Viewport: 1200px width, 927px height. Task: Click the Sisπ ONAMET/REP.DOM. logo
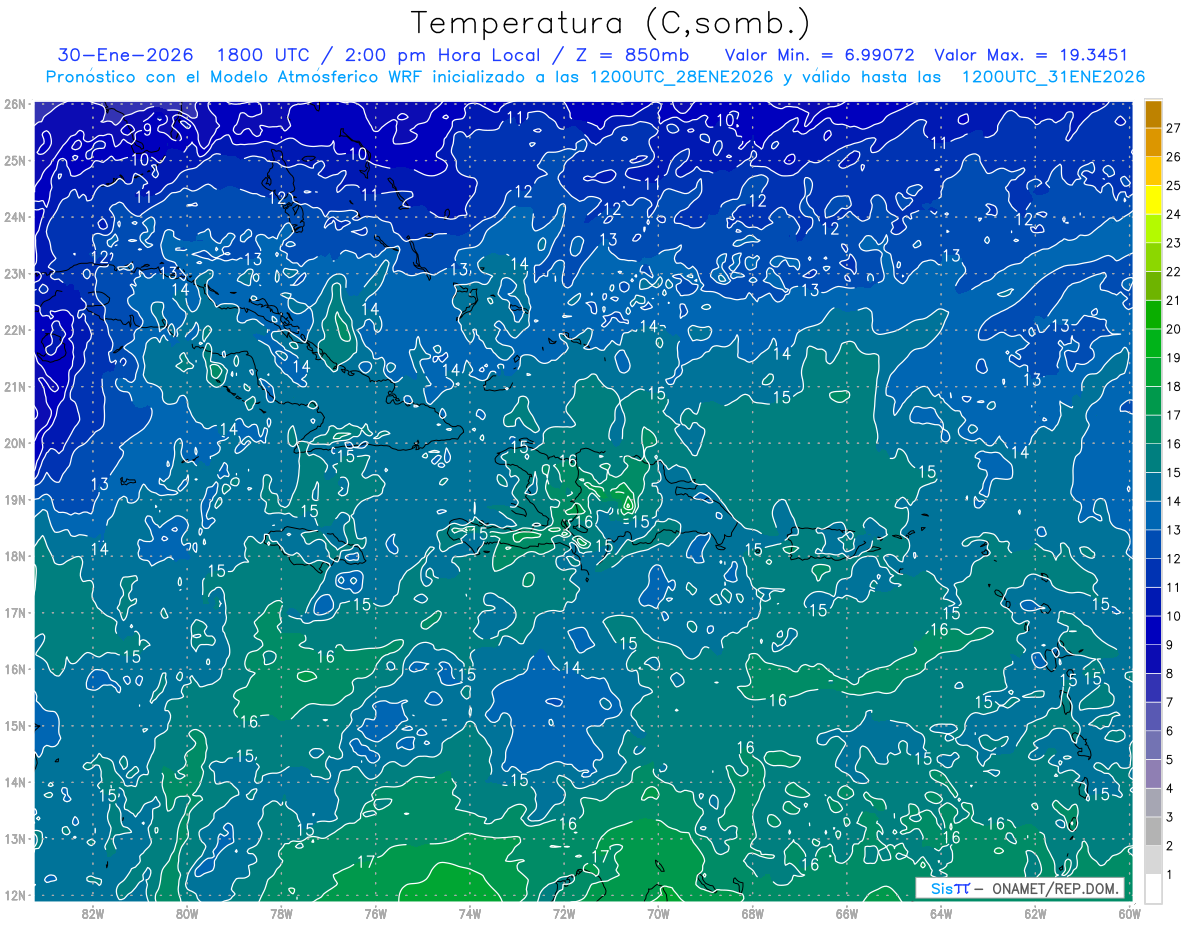point(1020,888)
